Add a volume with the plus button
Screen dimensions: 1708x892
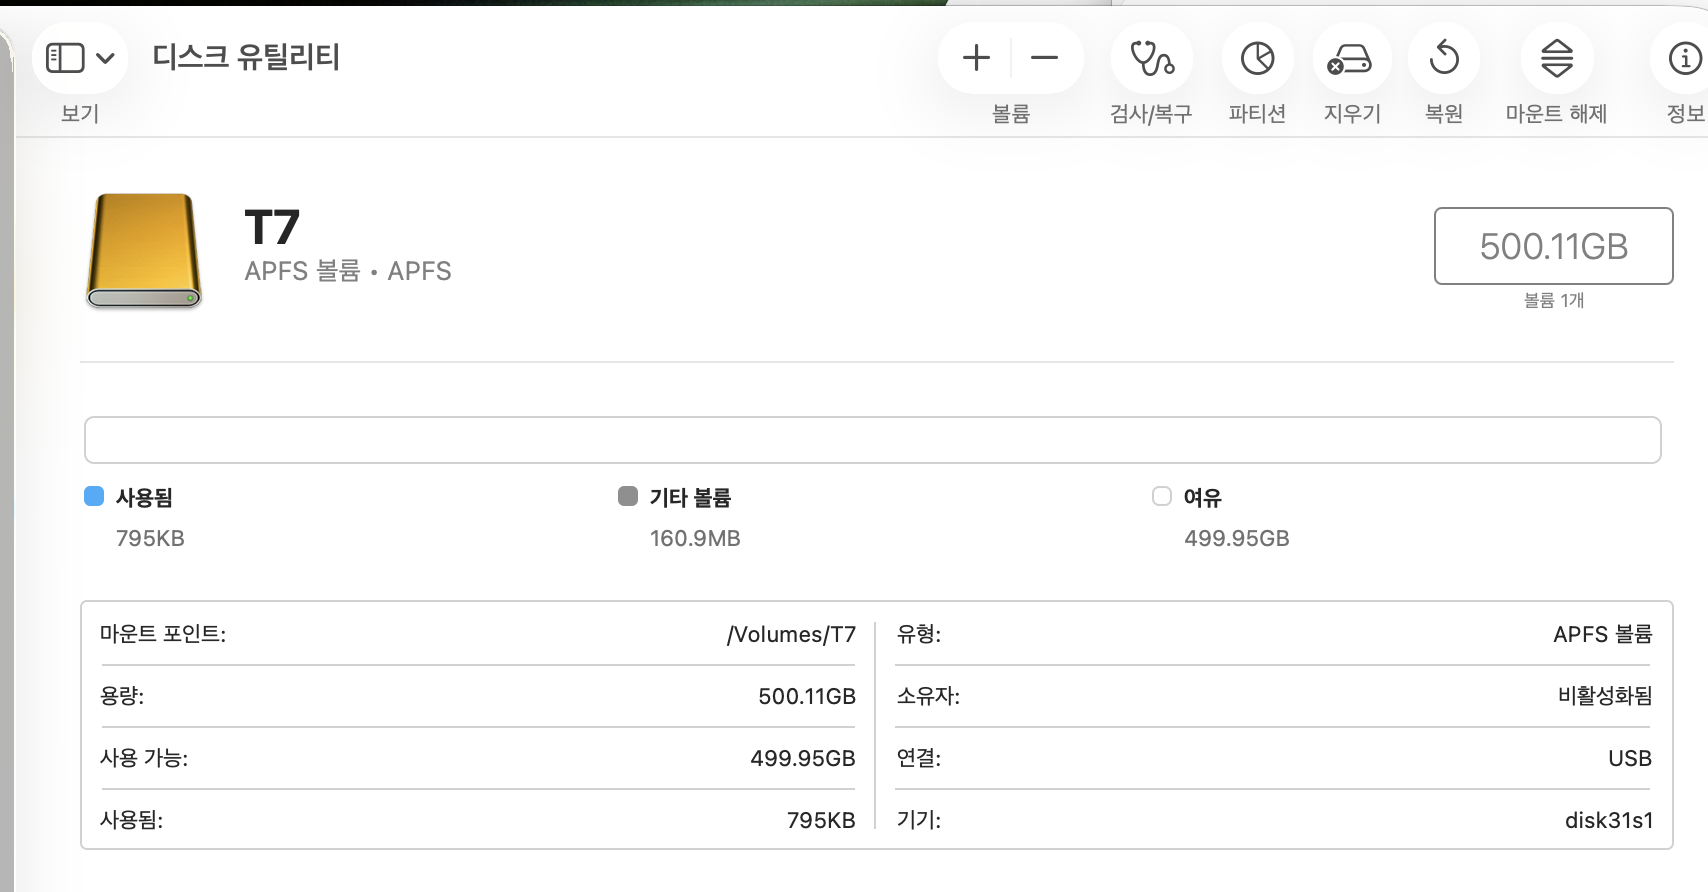pos(976,58)
